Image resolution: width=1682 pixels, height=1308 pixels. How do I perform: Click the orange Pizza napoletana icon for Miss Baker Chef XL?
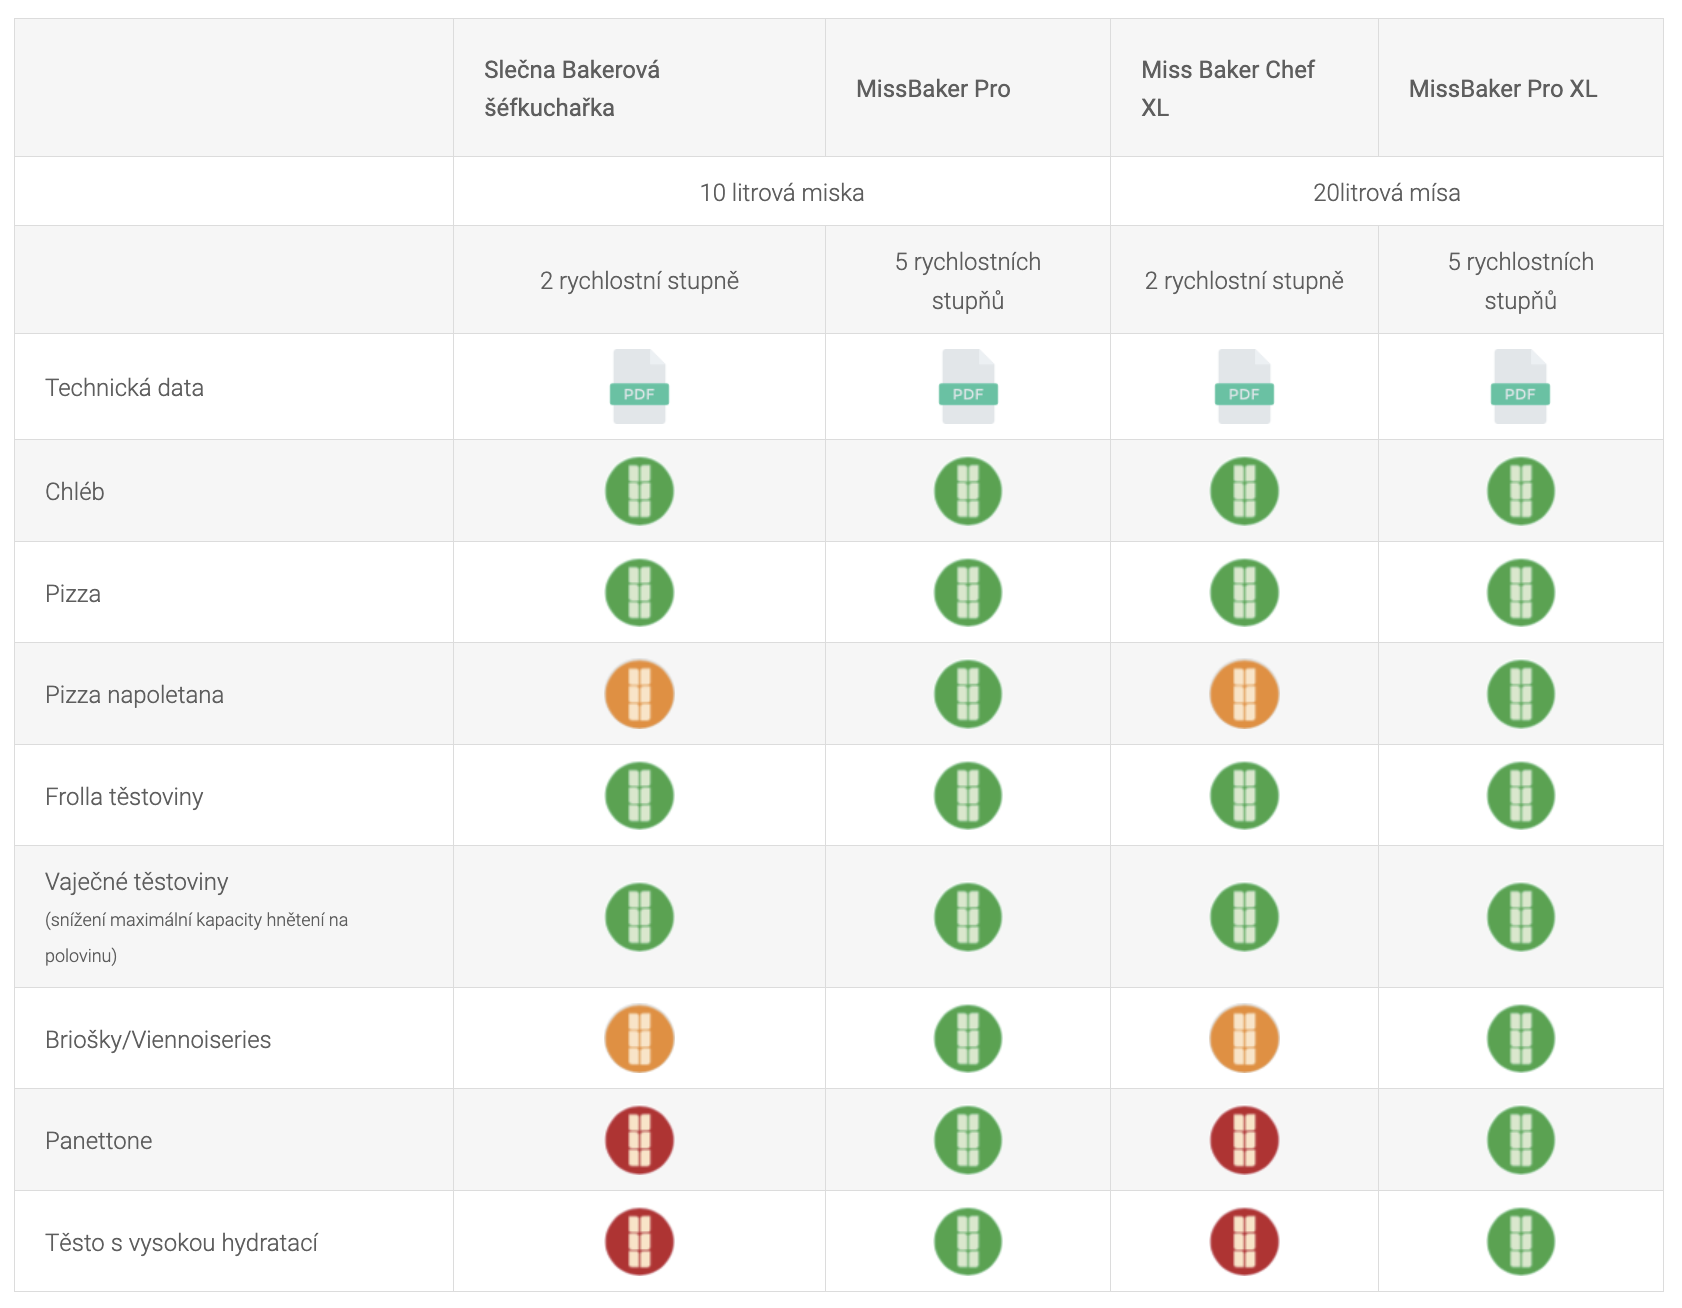click(1244, 694)
